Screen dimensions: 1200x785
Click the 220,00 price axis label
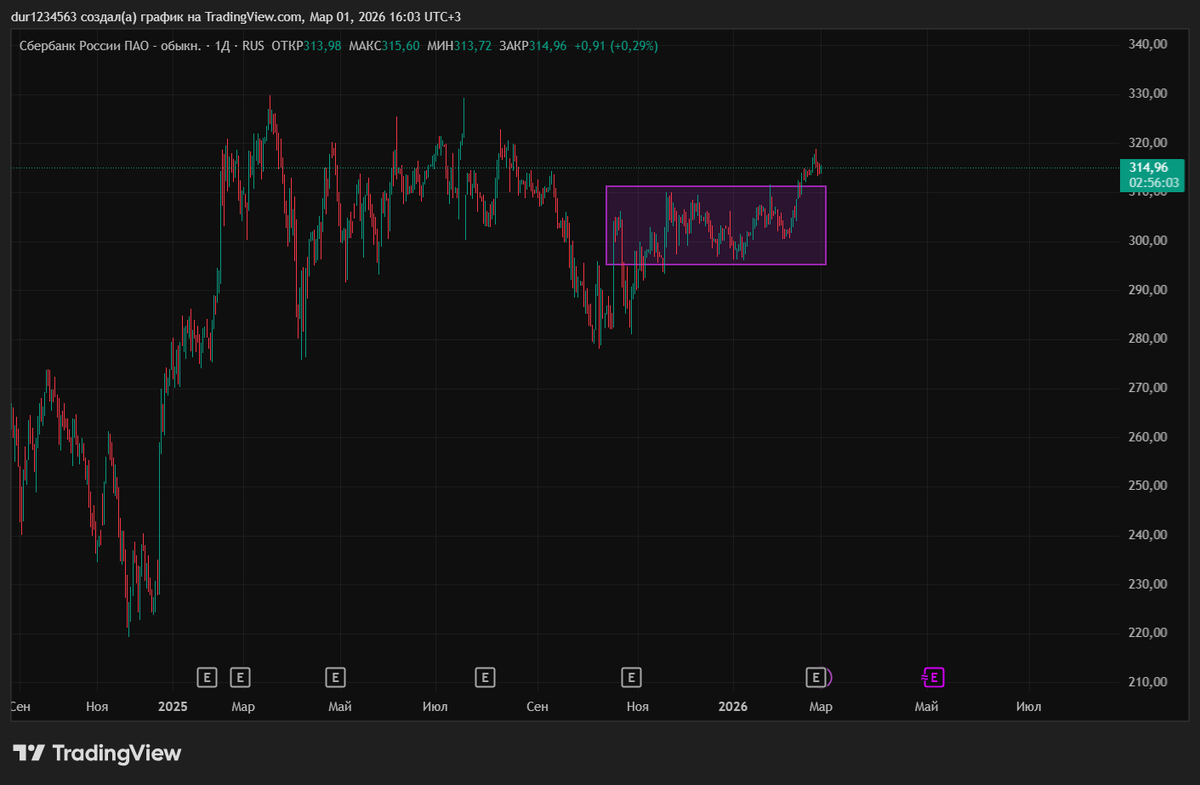click(x=1147, y=633)
